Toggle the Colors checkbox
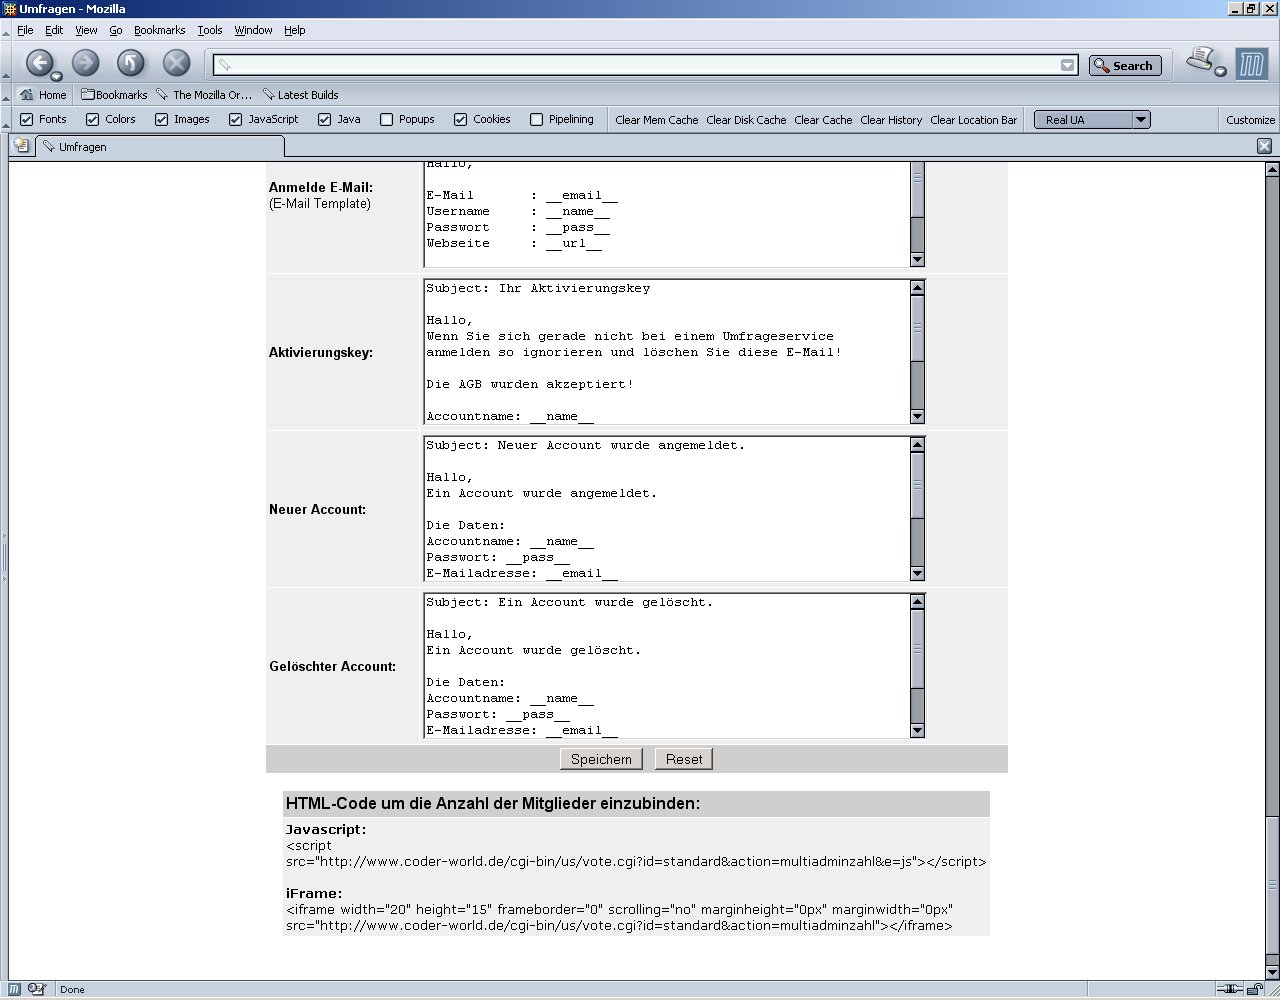This screenshot has width=1280, height=1000. pos(93,119)
